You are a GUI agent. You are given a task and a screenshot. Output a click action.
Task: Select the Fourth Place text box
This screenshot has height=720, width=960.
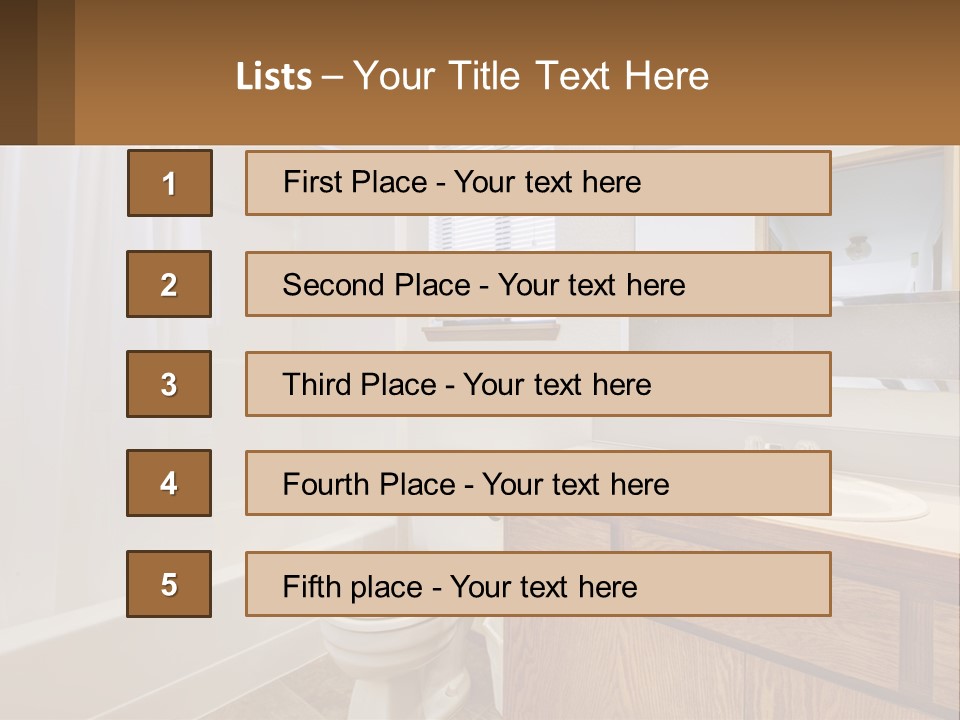[538, 484]
